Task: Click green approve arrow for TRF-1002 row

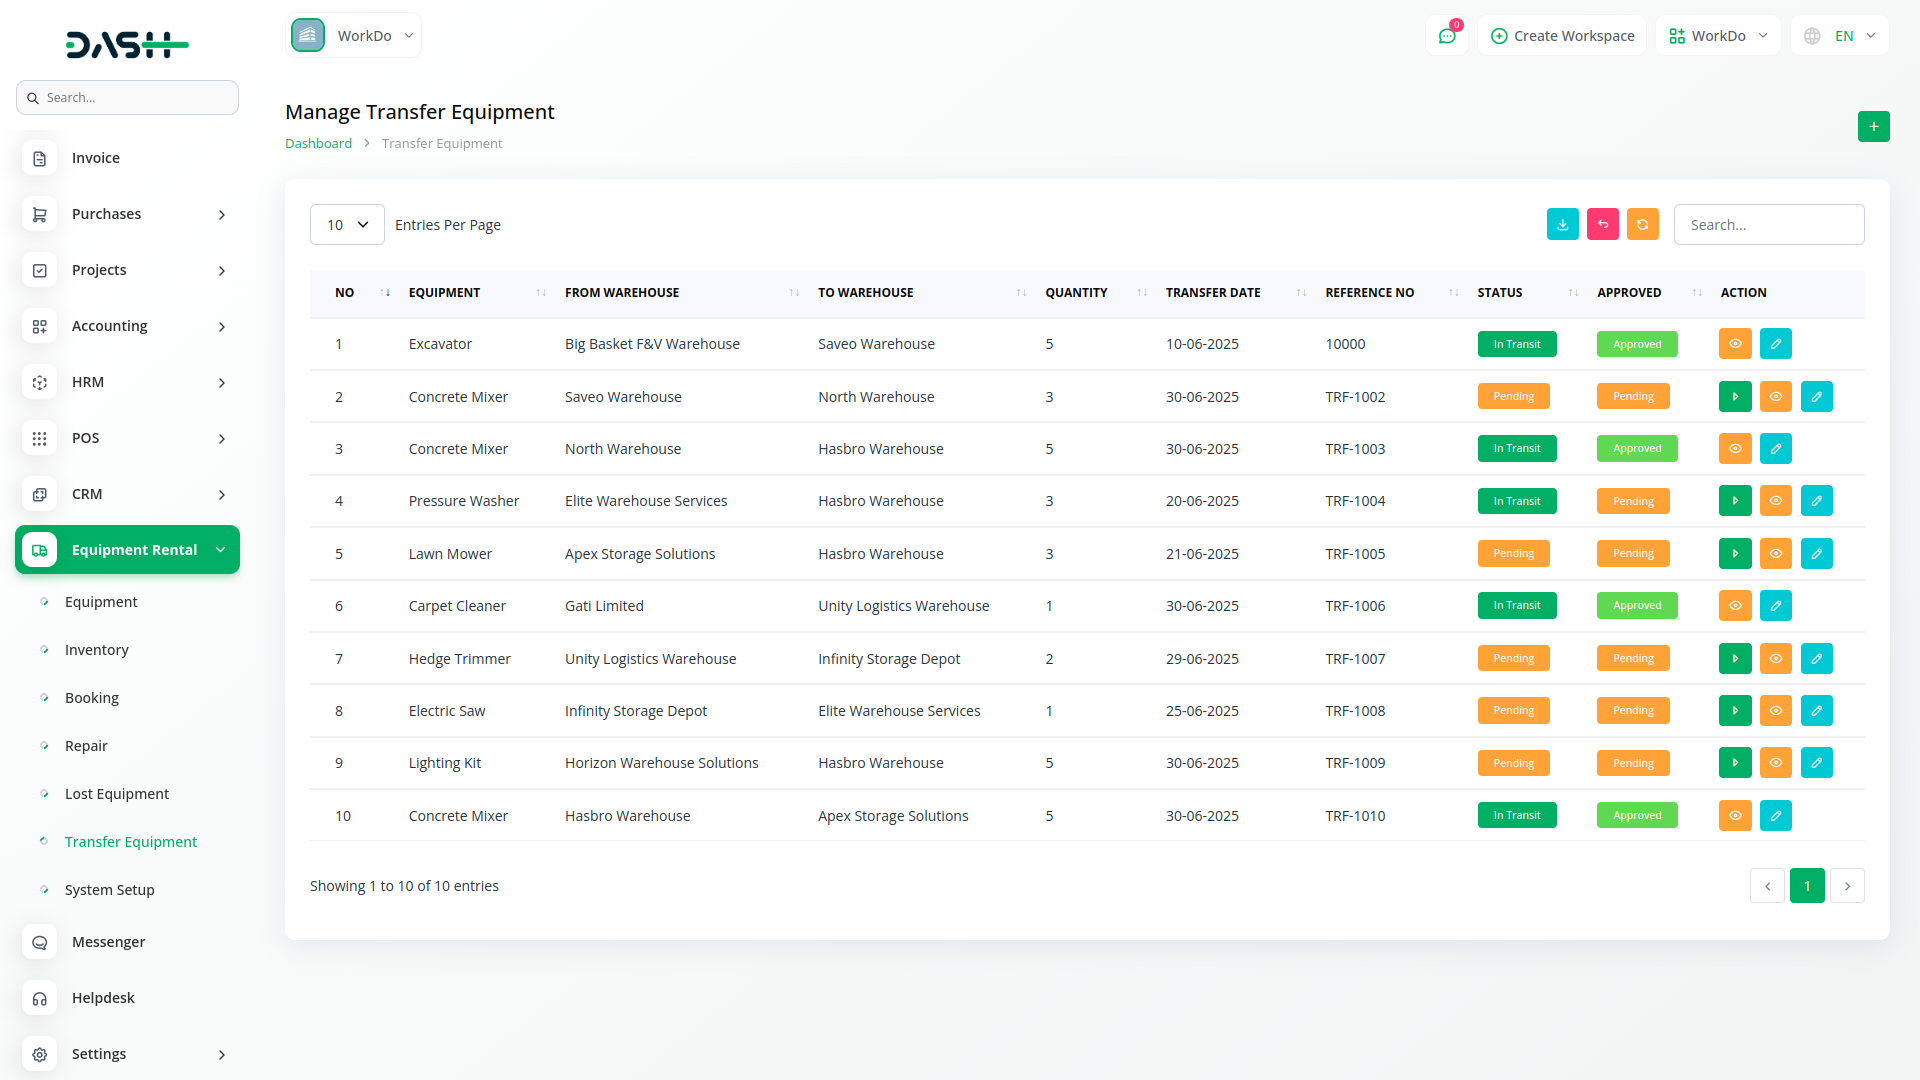Action: click(x=1735, y=397)
